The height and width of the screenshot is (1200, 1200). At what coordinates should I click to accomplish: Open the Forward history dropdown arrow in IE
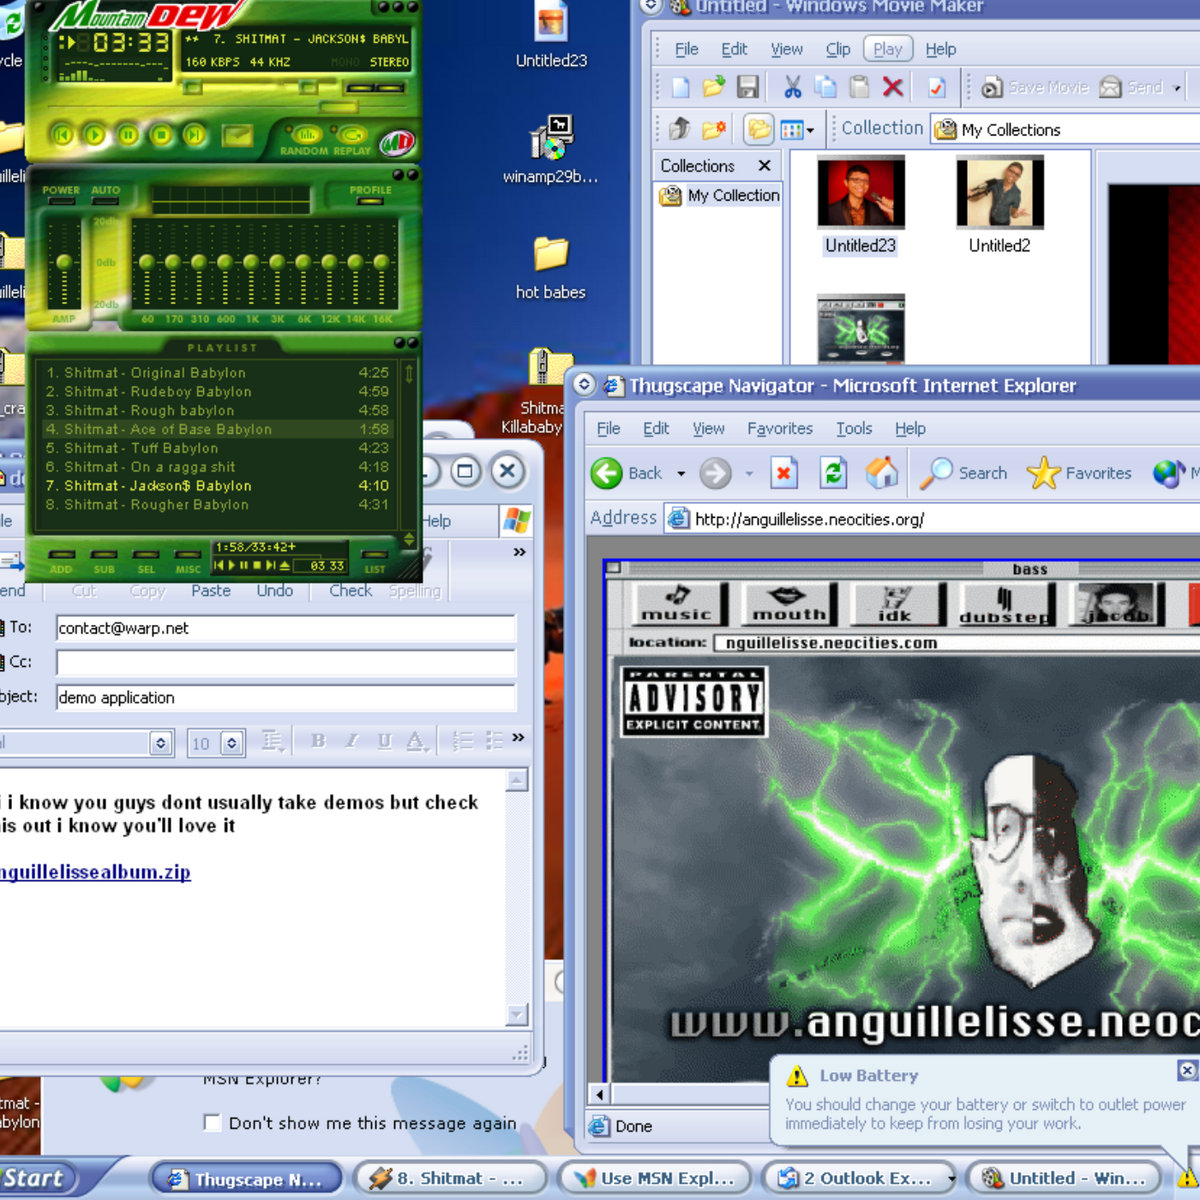(x=748, y=474)
